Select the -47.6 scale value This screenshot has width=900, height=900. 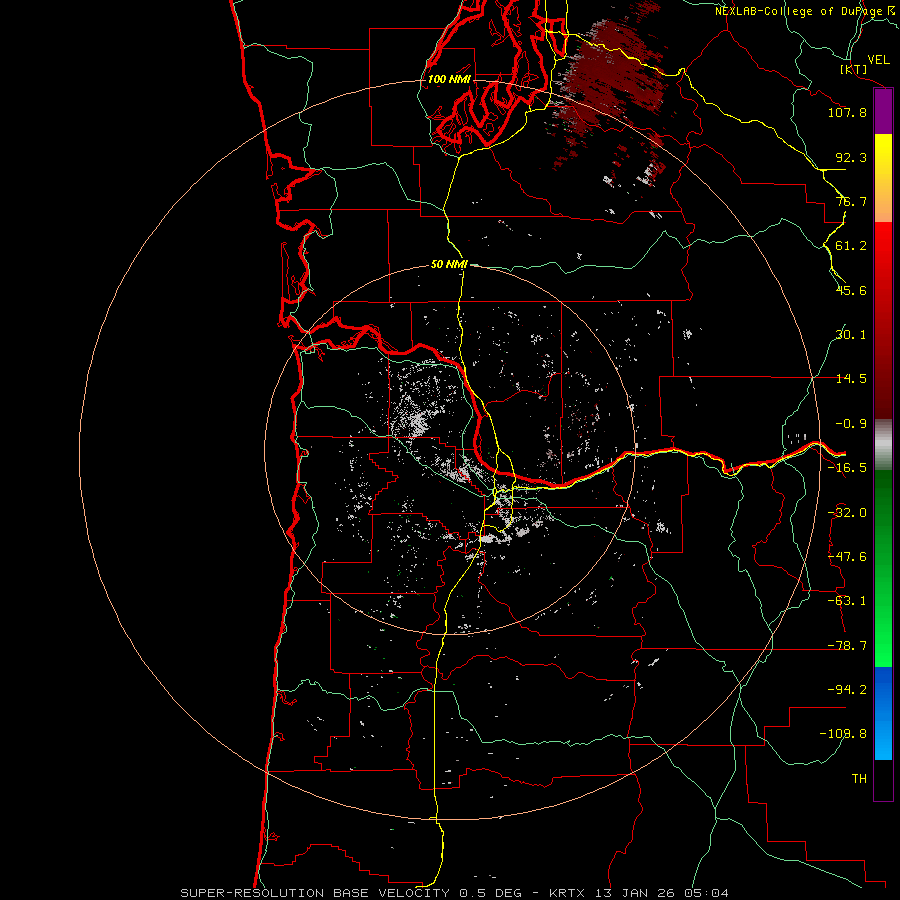[847, 557]
